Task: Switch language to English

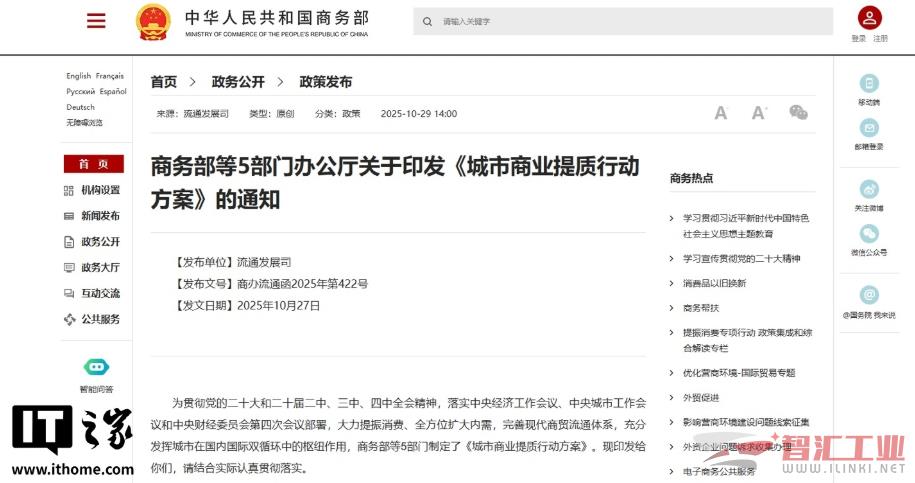Action: point(78,76)
